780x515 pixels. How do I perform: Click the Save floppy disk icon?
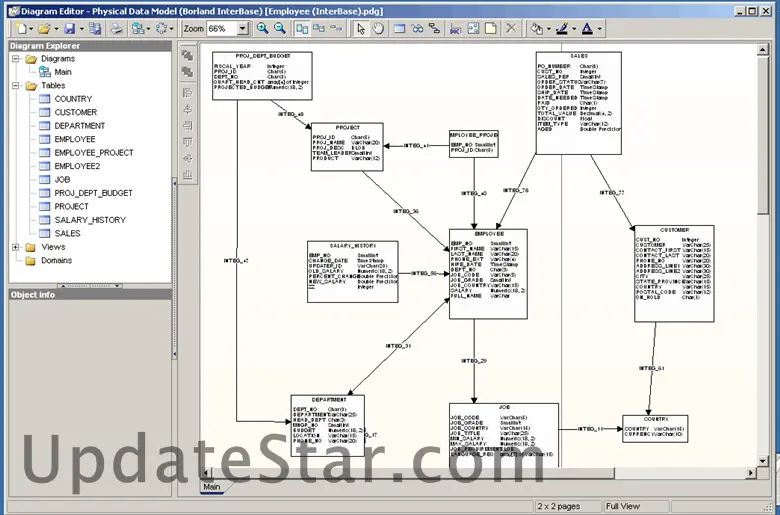tap(70, 28)
